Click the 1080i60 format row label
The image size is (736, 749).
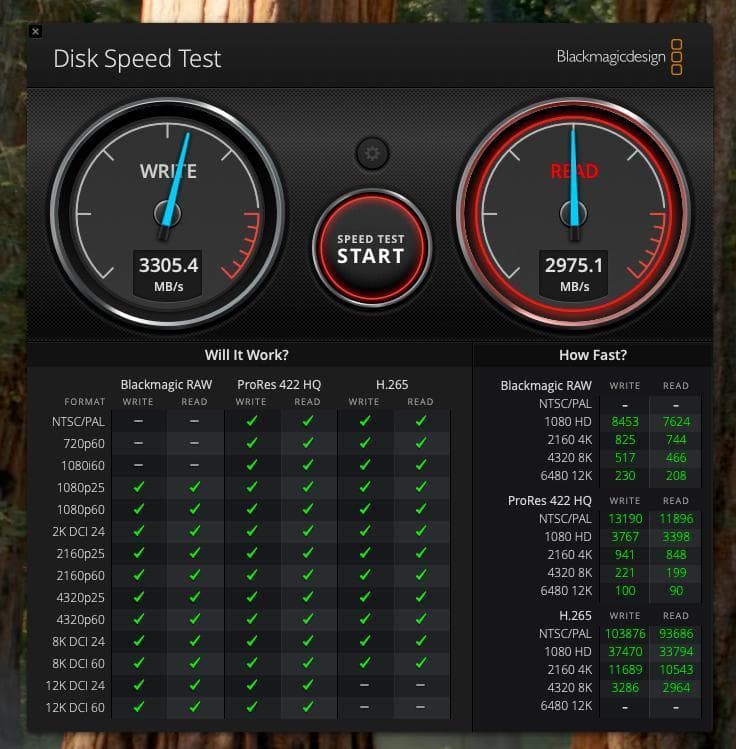[x=83, y=466]
